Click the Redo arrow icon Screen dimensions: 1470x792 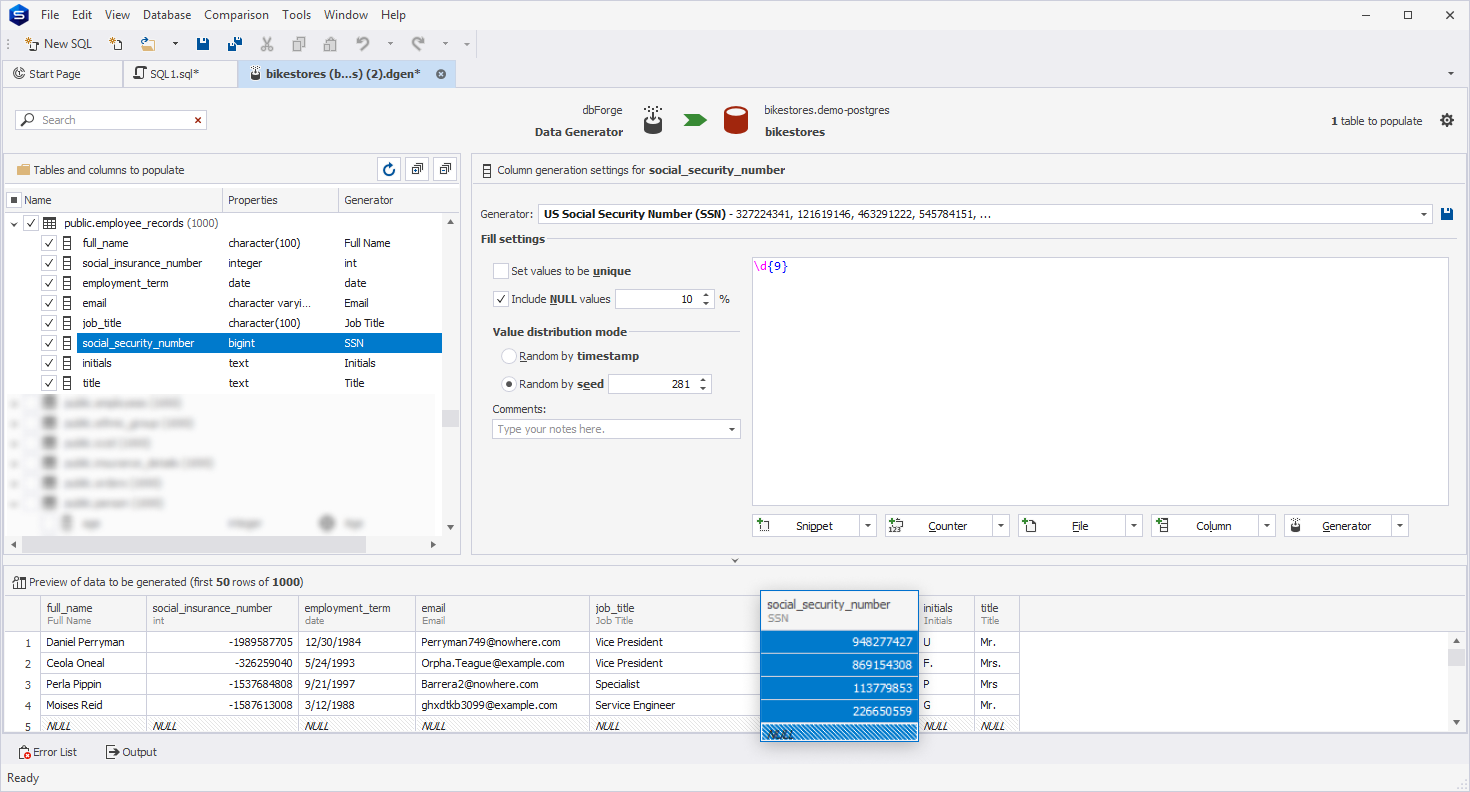point(418,44)
